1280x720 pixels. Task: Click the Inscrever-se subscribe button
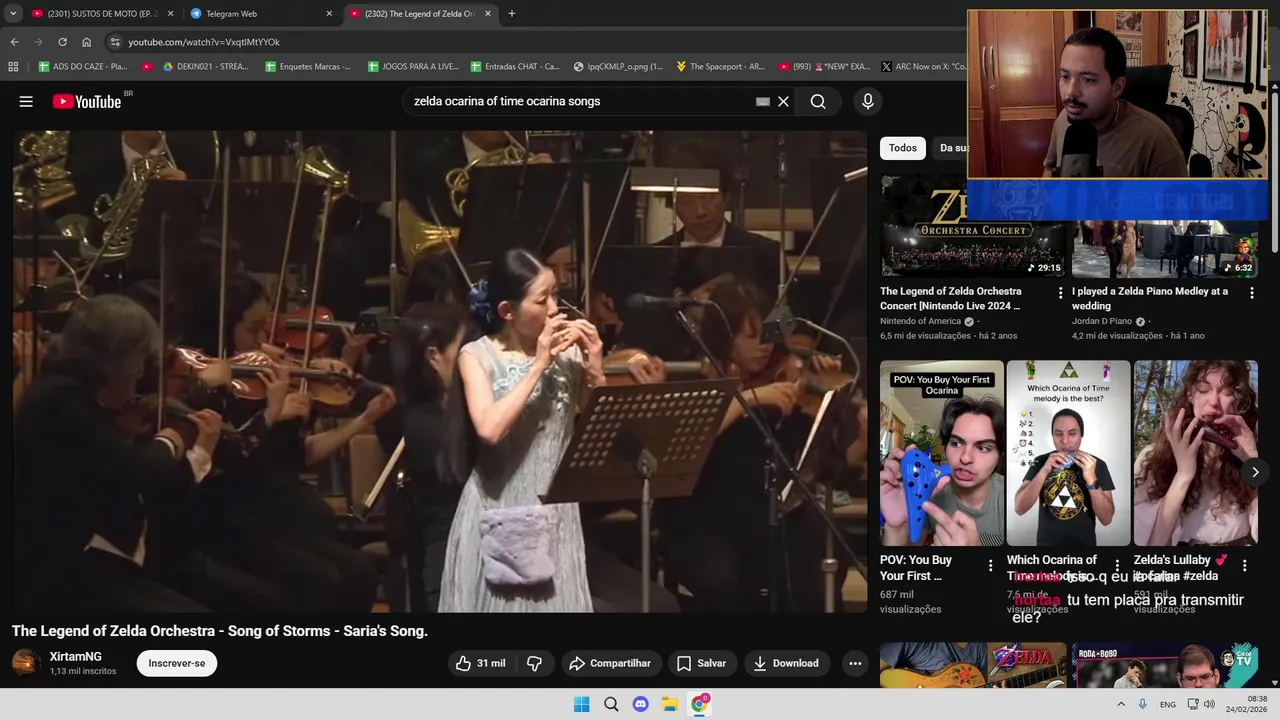pyautogui.click(x=177, y=663)
